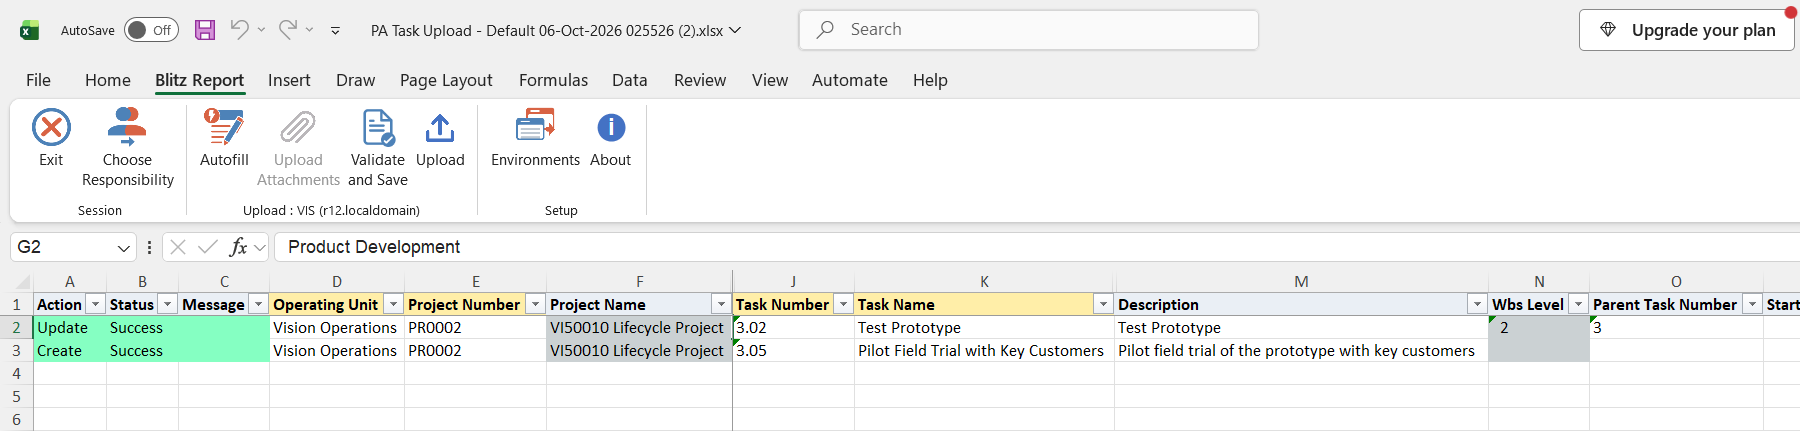1800x431 pixels.
Task: Select cell with Create action
Action: 70,351
